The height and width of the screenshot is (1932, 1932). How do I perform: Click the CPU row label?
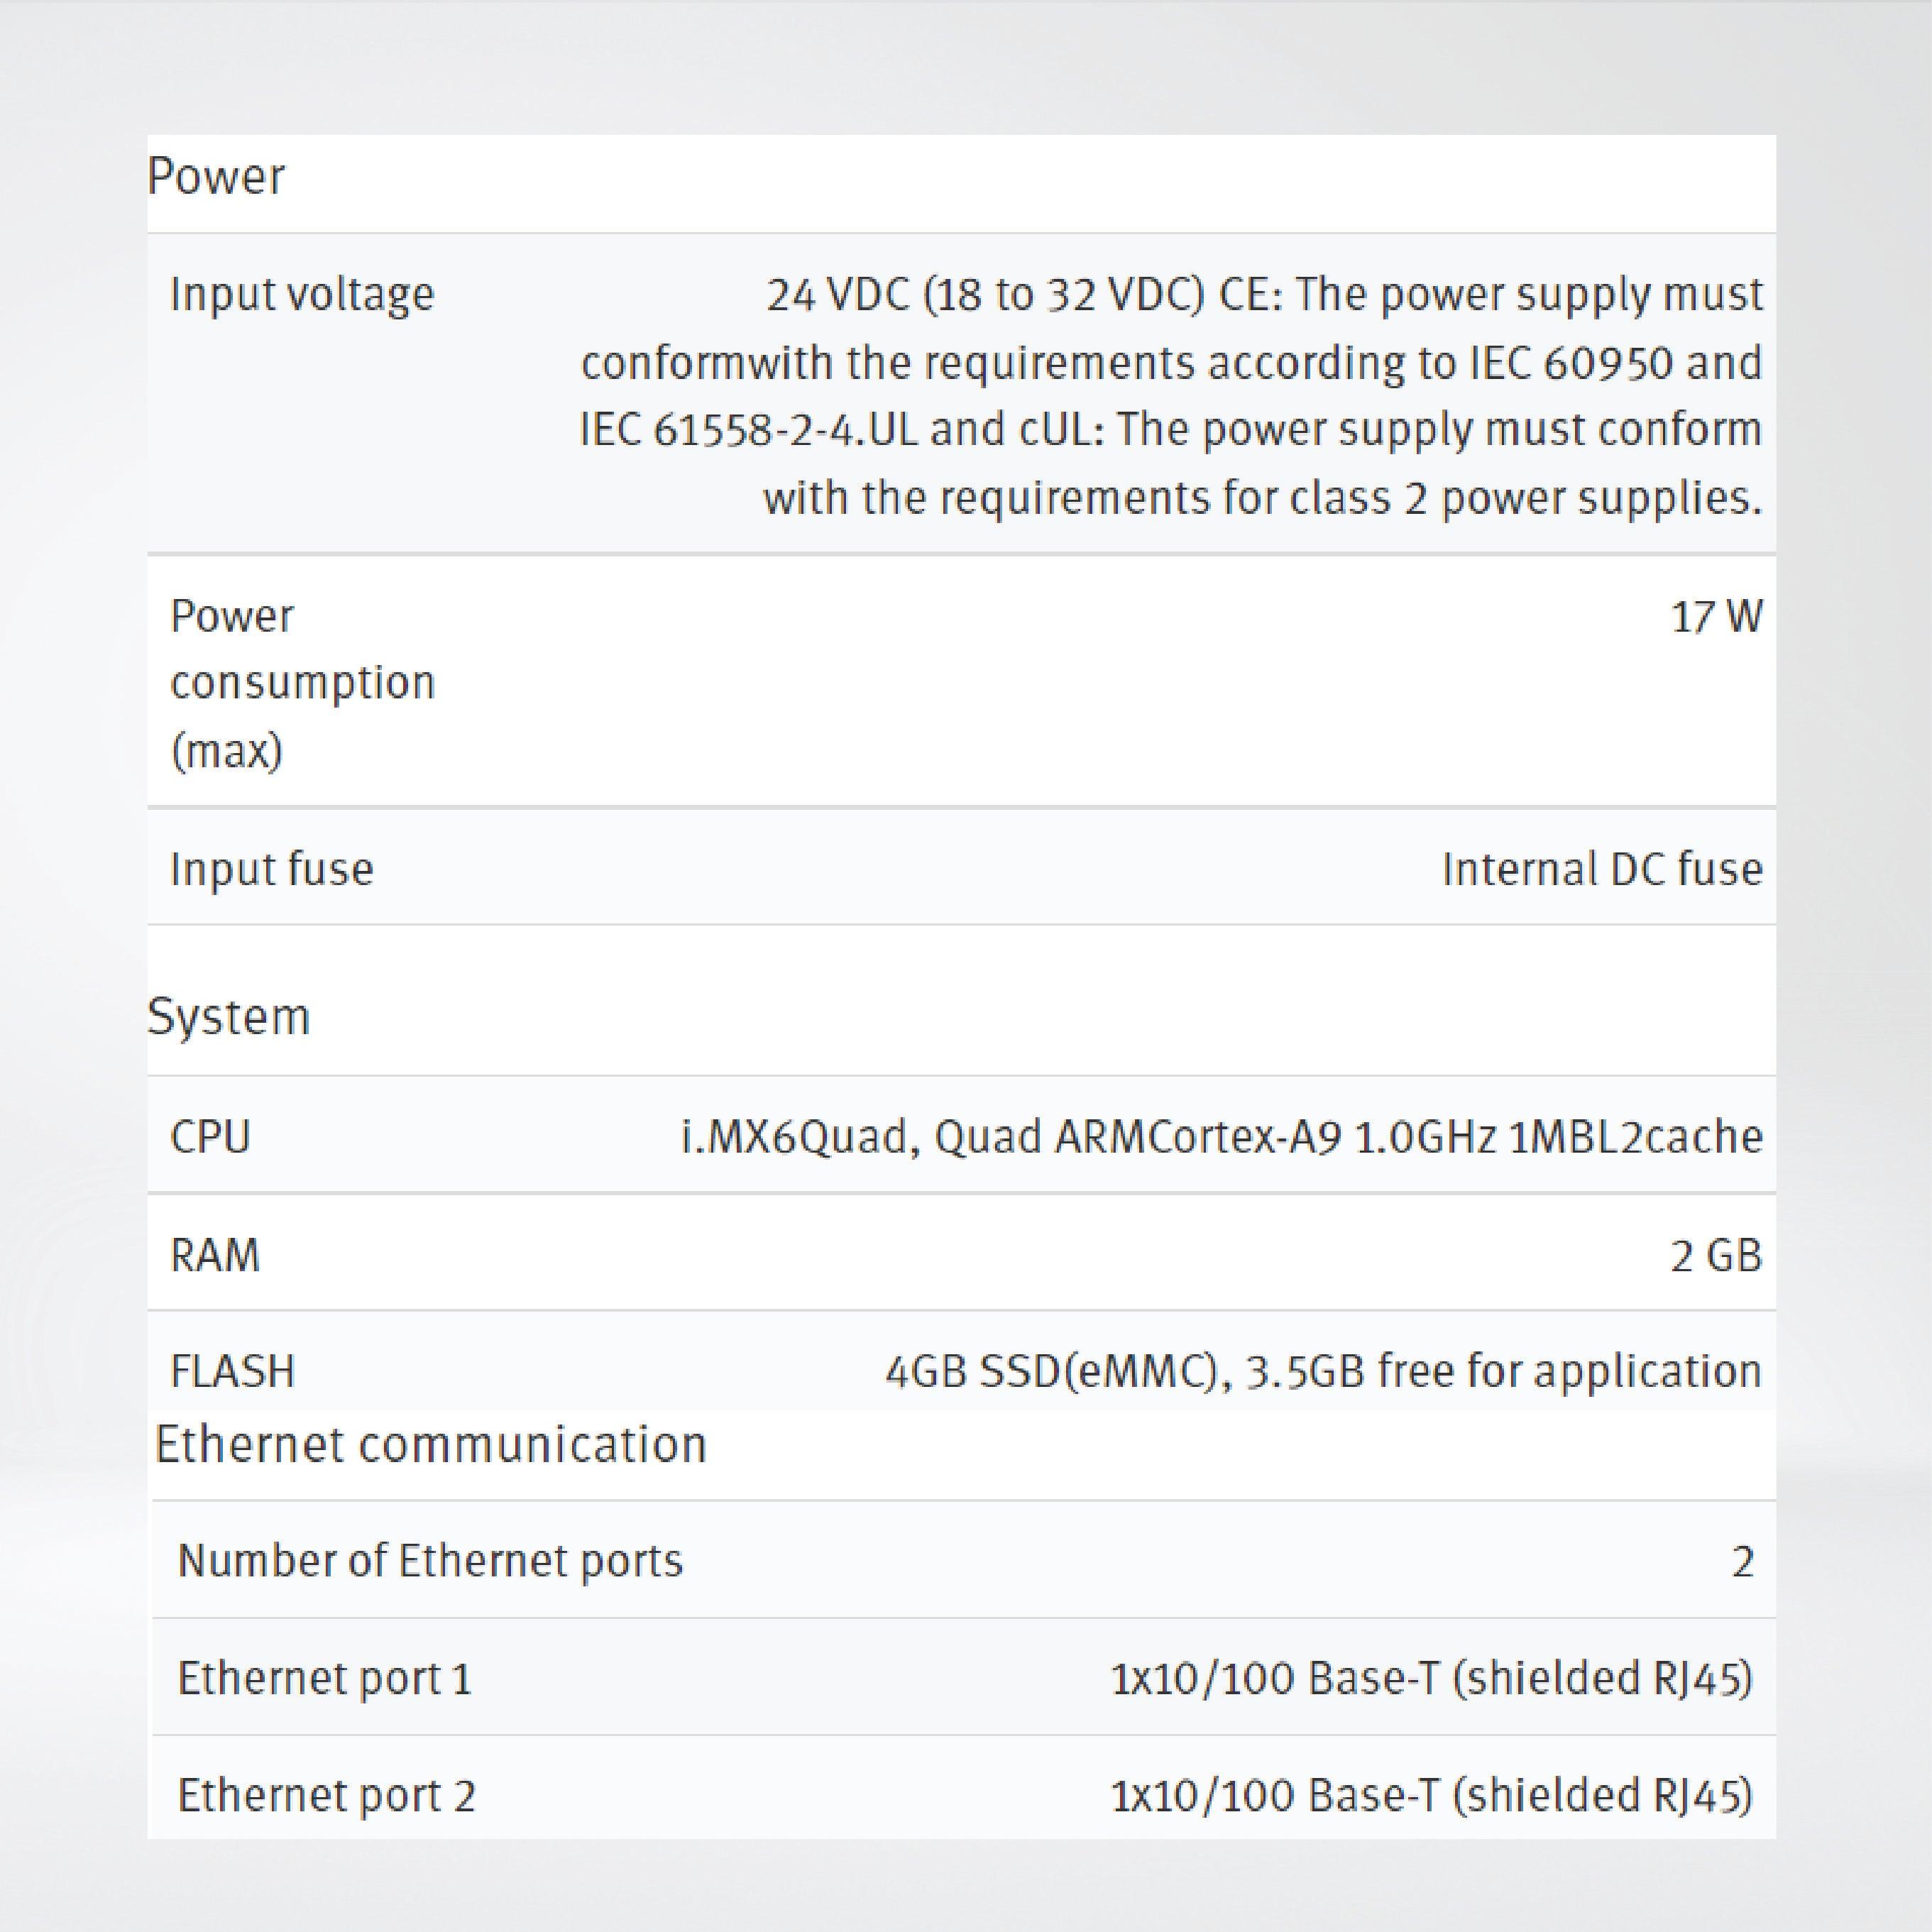point(210,1137)
